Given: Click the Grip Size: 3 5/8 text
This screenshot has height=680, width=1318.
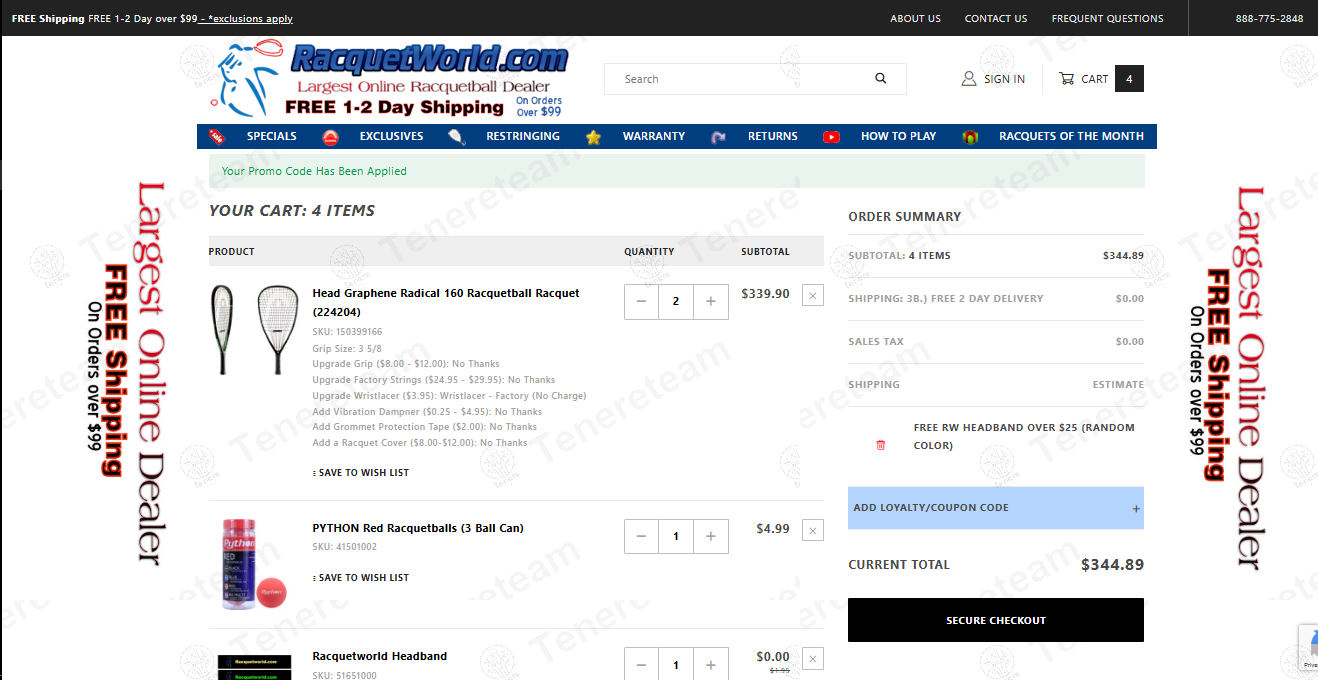Looking at the screenshot, I should point(347,348).
